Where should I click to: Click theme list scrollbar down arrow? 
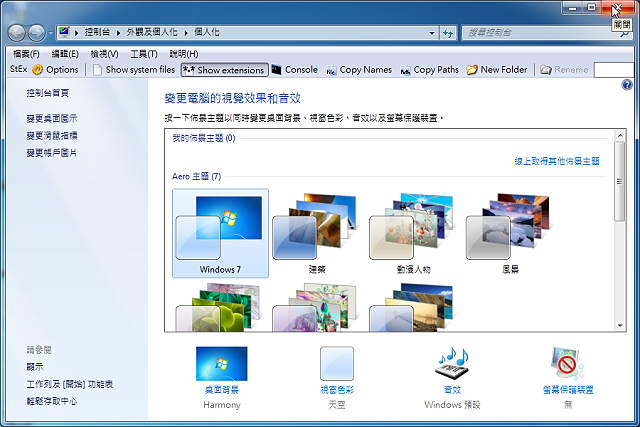(620, 325)
